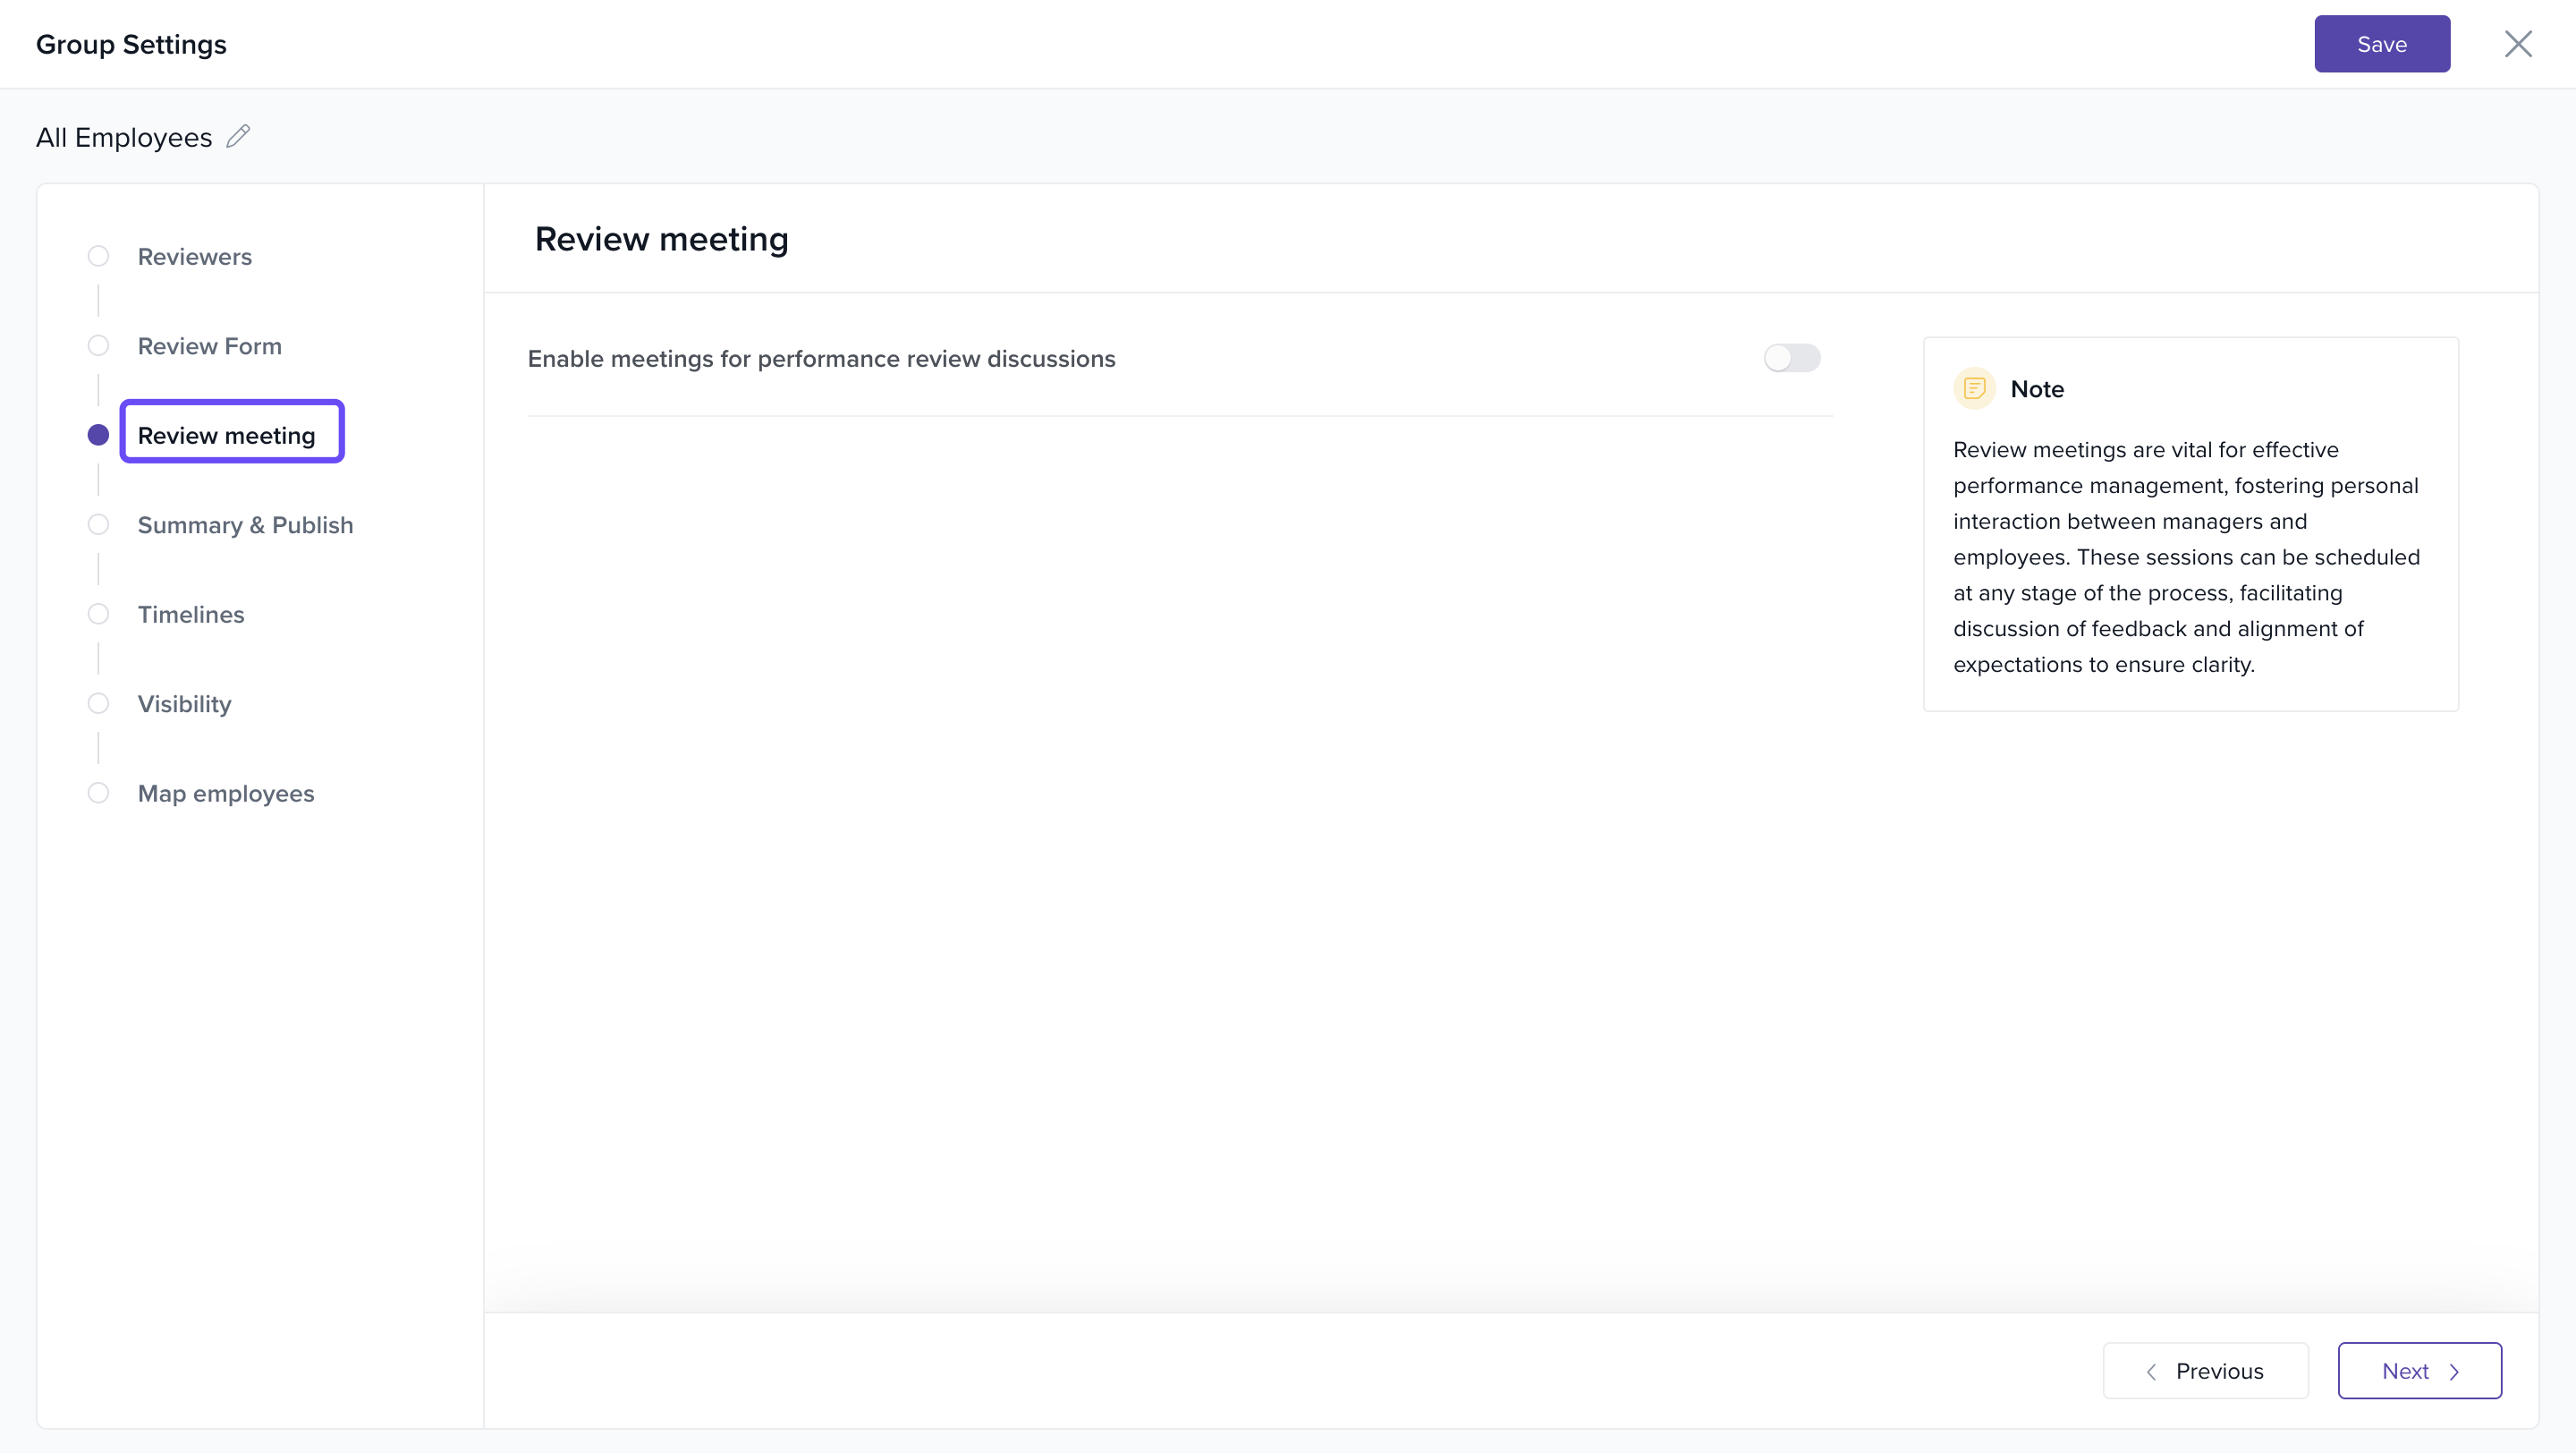This screenshot has height=1453, width=2576.
Task: Click the left chevron on Previous
Action: (x=2151, y=1371)
